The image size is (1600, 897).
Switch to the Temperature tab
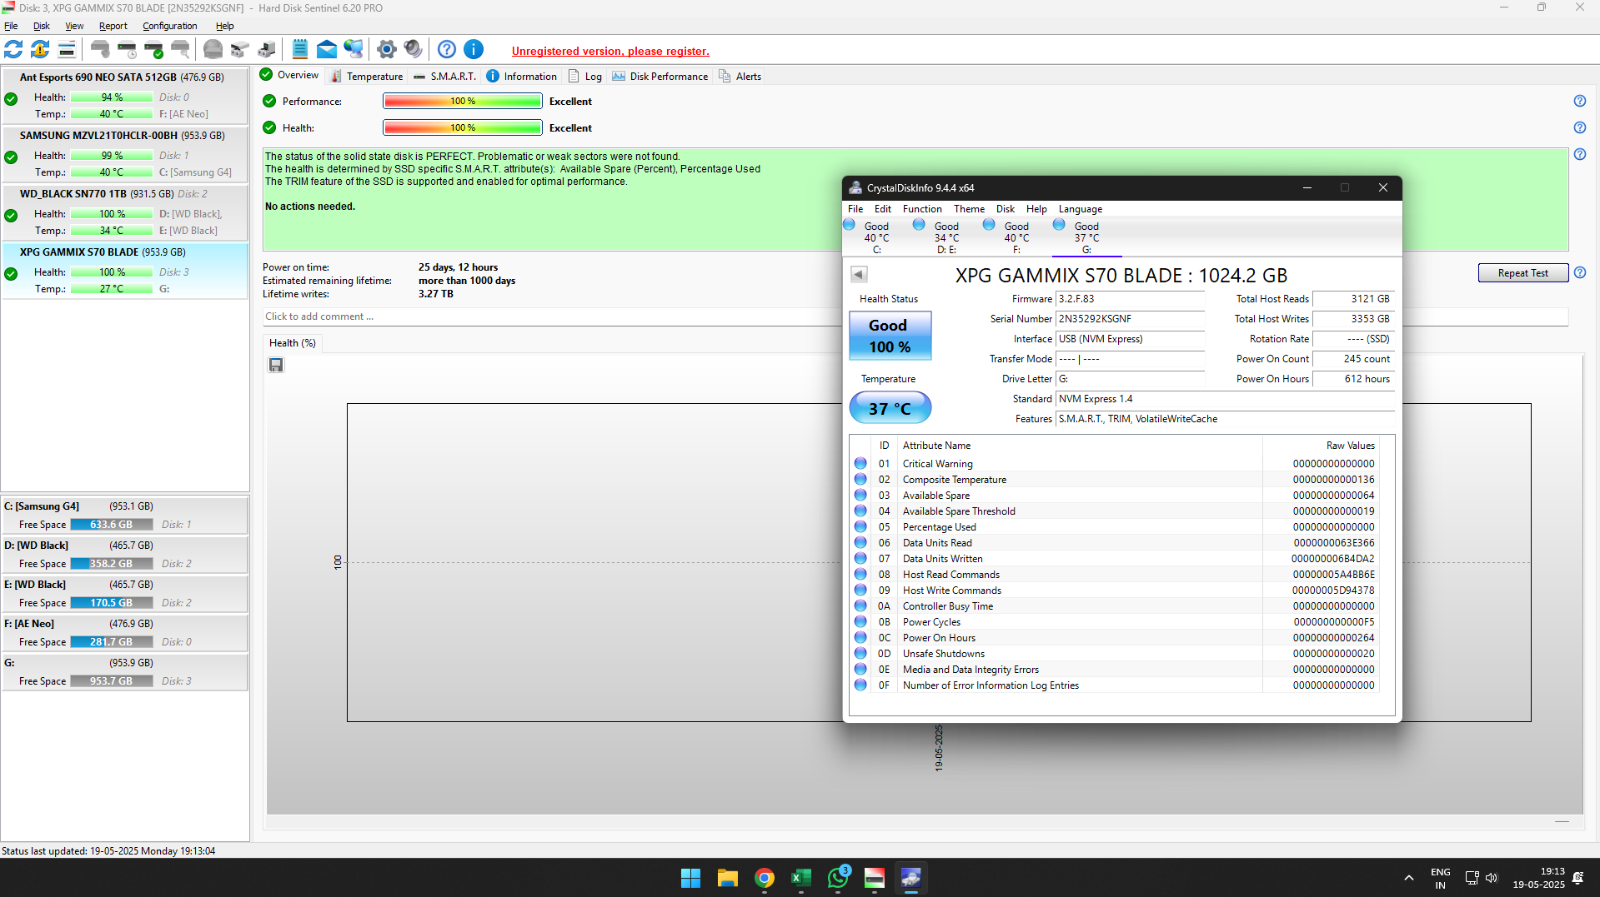point(366,76)
